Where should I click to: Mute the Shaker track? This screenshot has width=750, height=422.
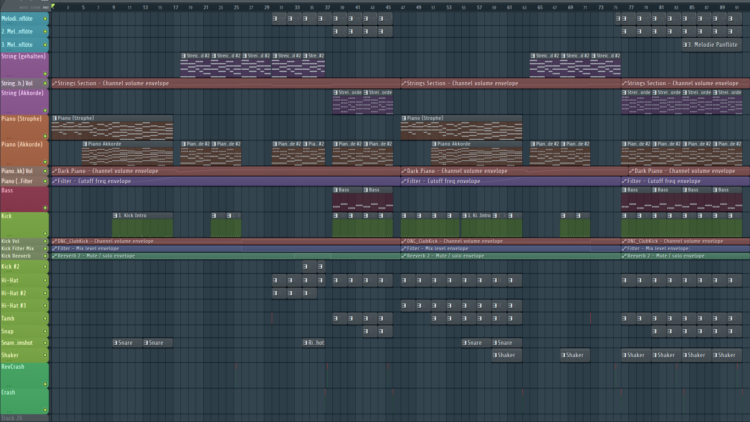pyautogui.click(x=45, y=355)
